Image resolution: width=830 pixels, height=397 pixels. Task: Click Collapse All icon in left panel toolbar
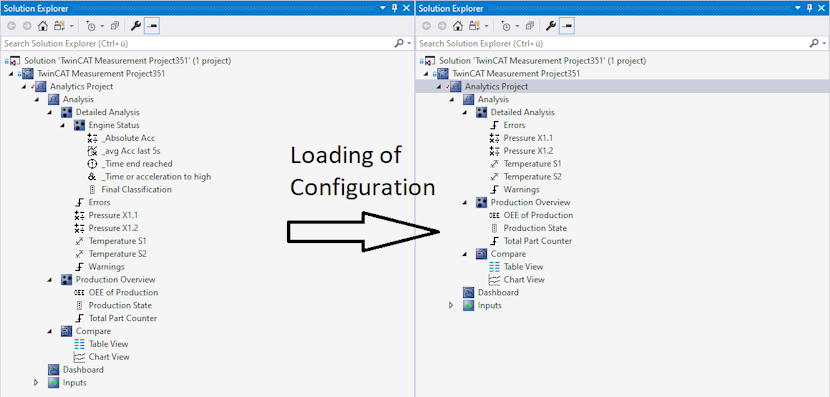(115, 25)
